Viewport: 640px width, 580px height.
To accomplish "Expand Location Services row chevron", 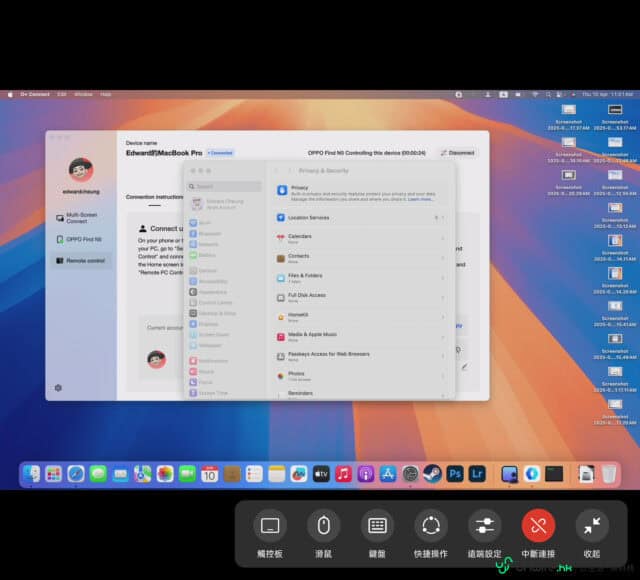I will click(443, 218).
